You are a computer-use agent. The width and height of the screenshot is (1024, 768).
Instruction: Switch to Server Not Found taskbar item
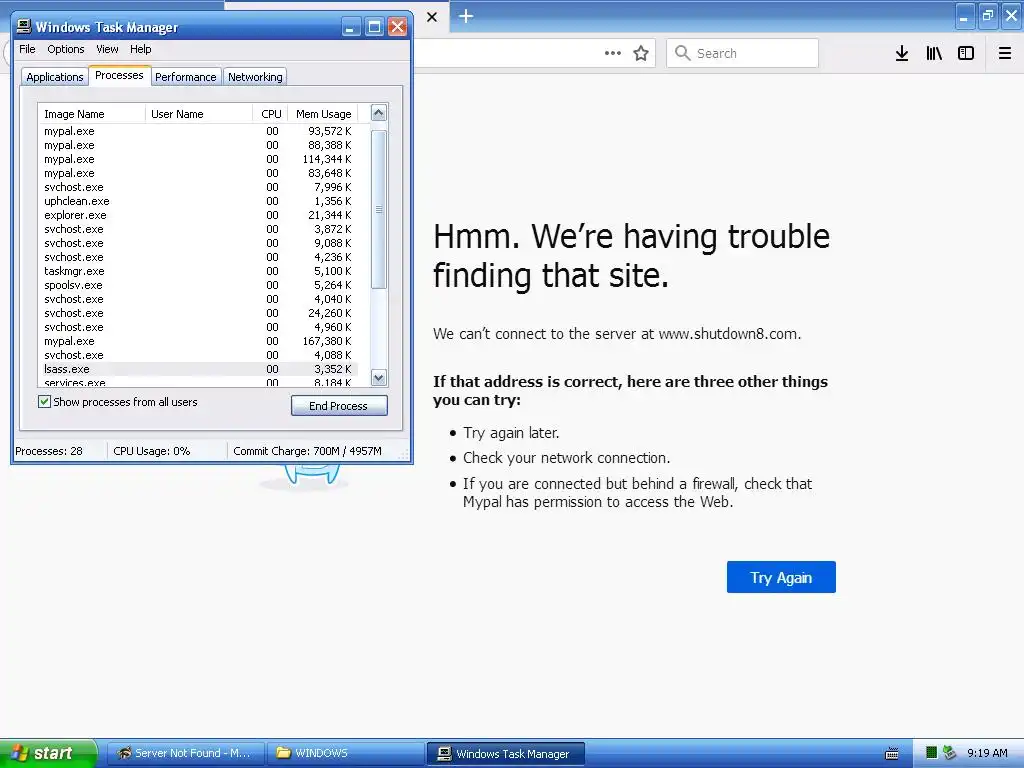(185, 753)
